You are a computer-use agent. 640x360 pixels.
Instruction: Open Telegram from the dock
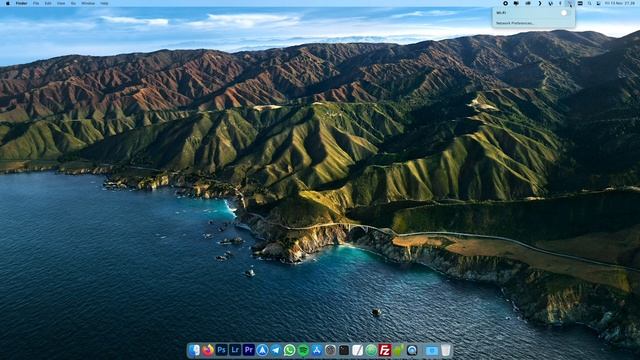coord(276,350)
